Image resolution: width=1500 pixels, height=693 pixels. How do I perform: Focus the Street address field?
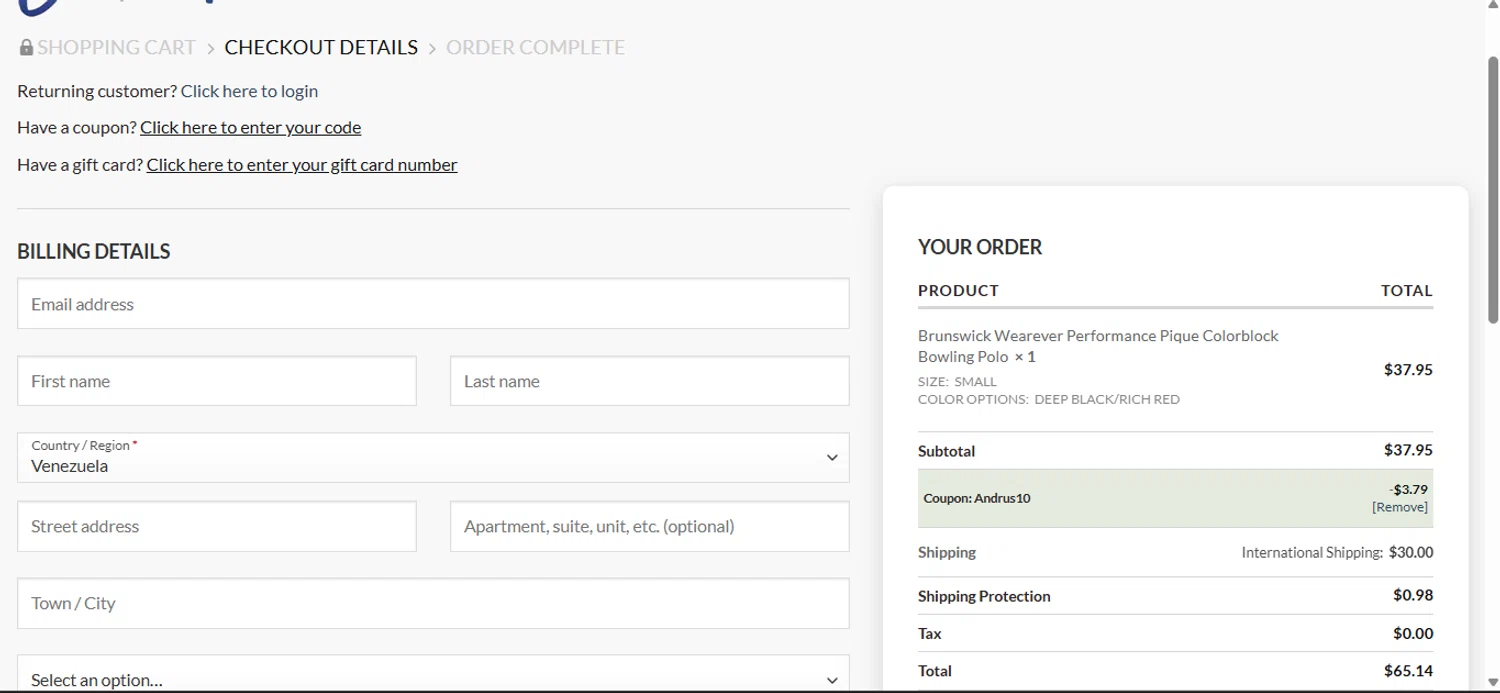[217, 526]
